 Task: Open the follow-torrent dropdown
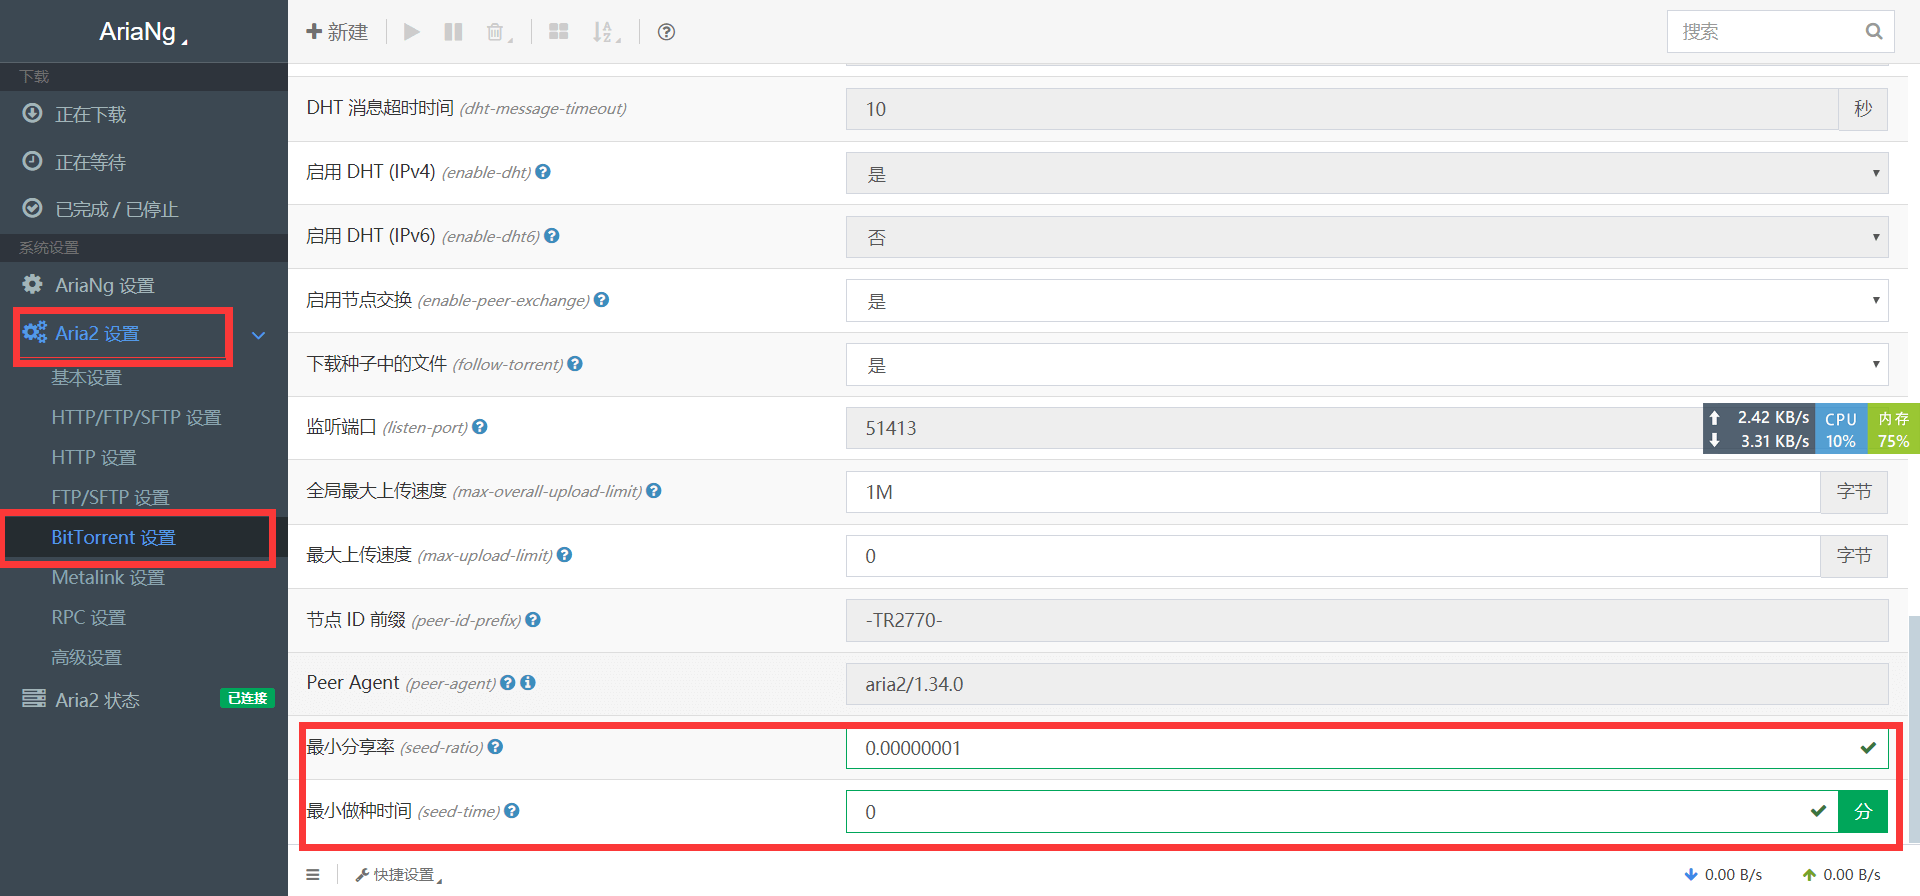click(1366, 365)
